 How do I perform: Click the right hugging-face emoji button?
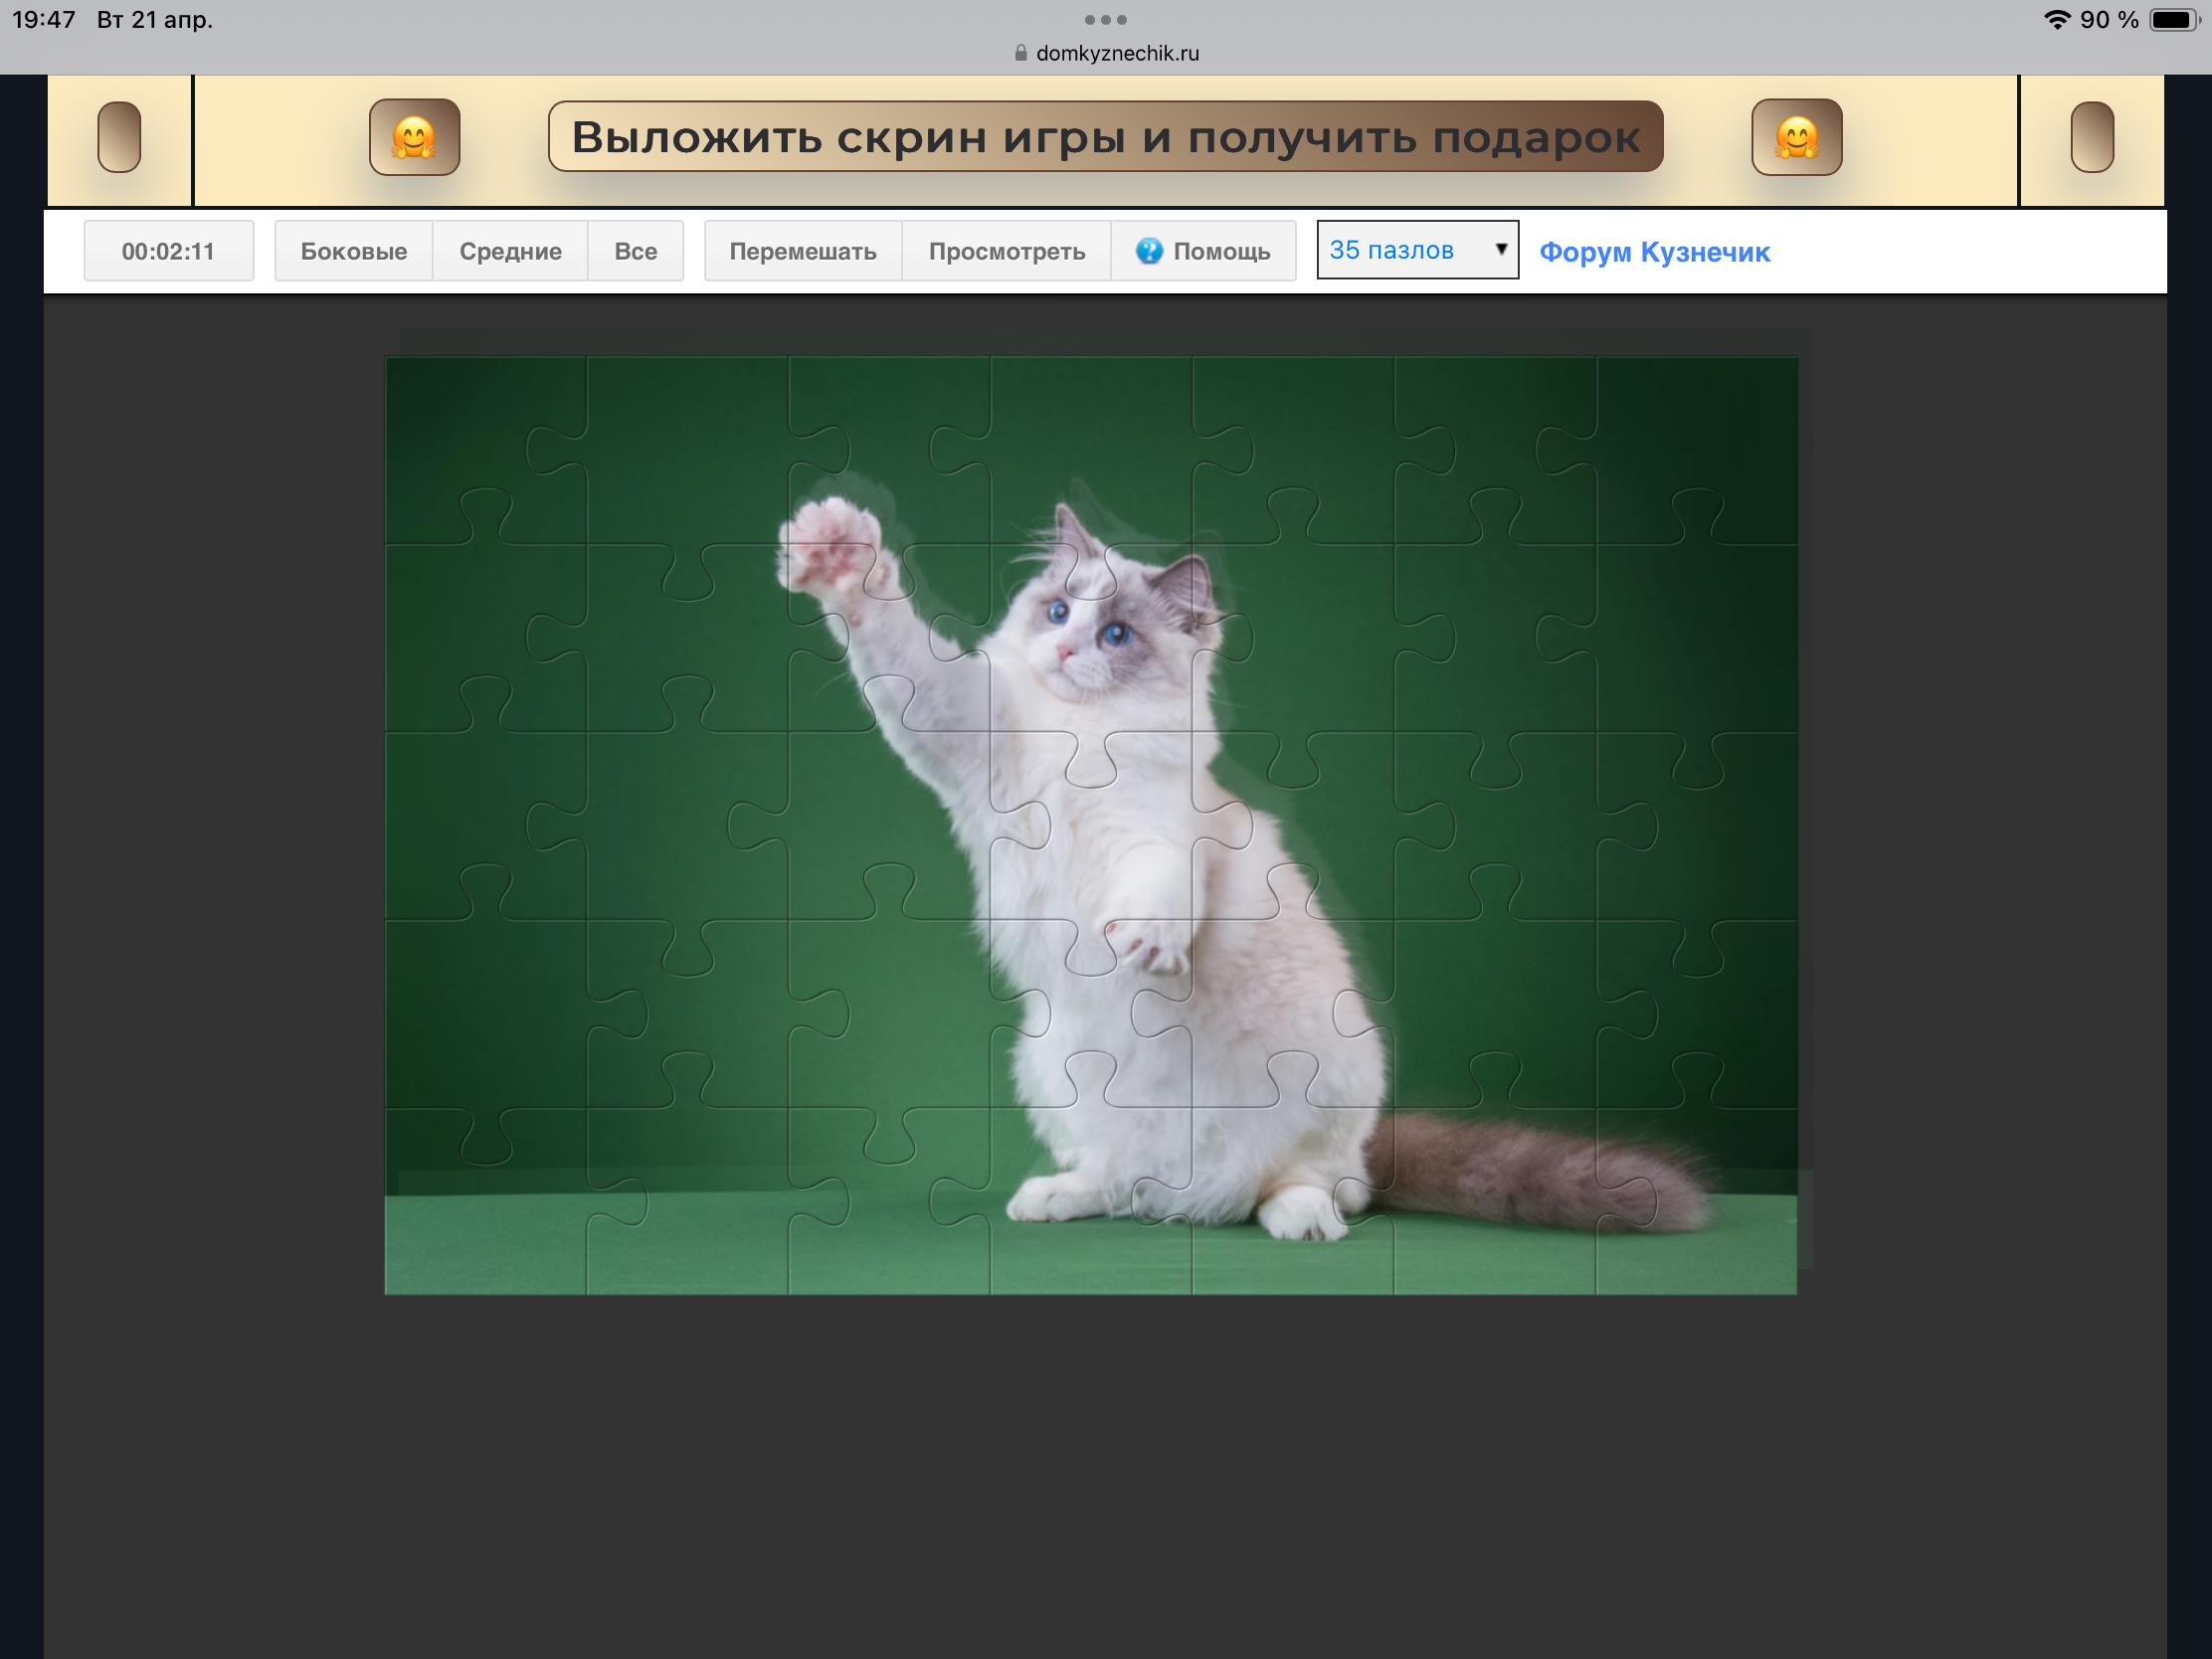pyautogui.click(x=1796, y=137)
